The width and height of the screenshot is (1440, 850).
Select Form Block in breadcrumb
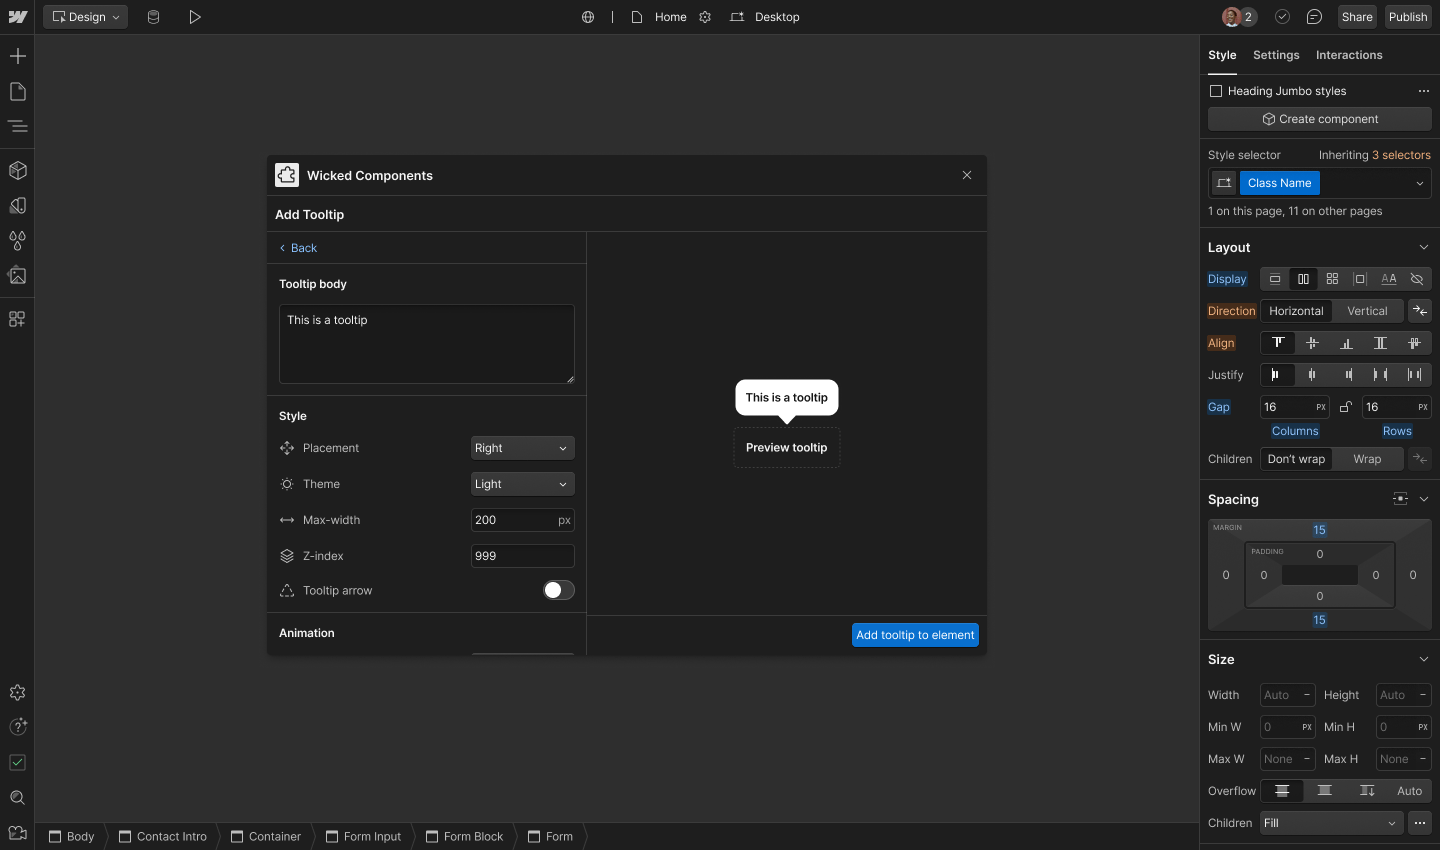click(465, 837)
